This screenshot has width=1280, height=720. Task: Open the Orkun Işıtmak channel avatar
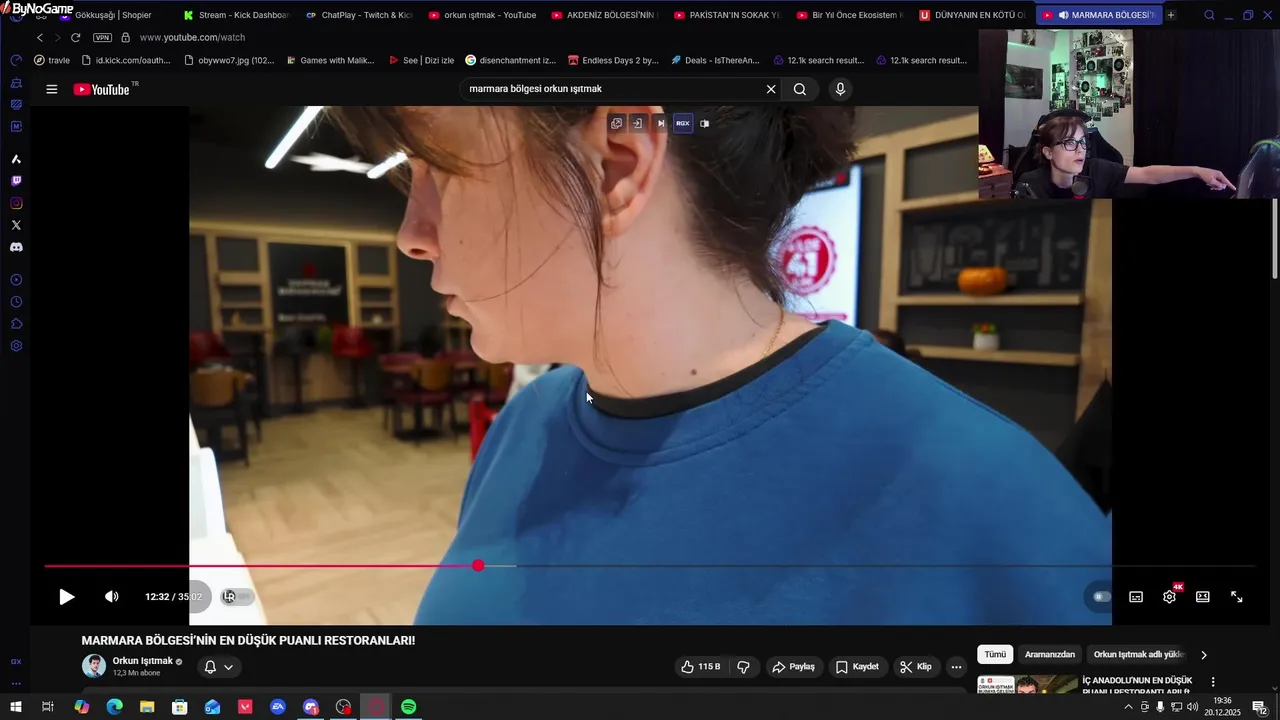click(x=94, y=666)
